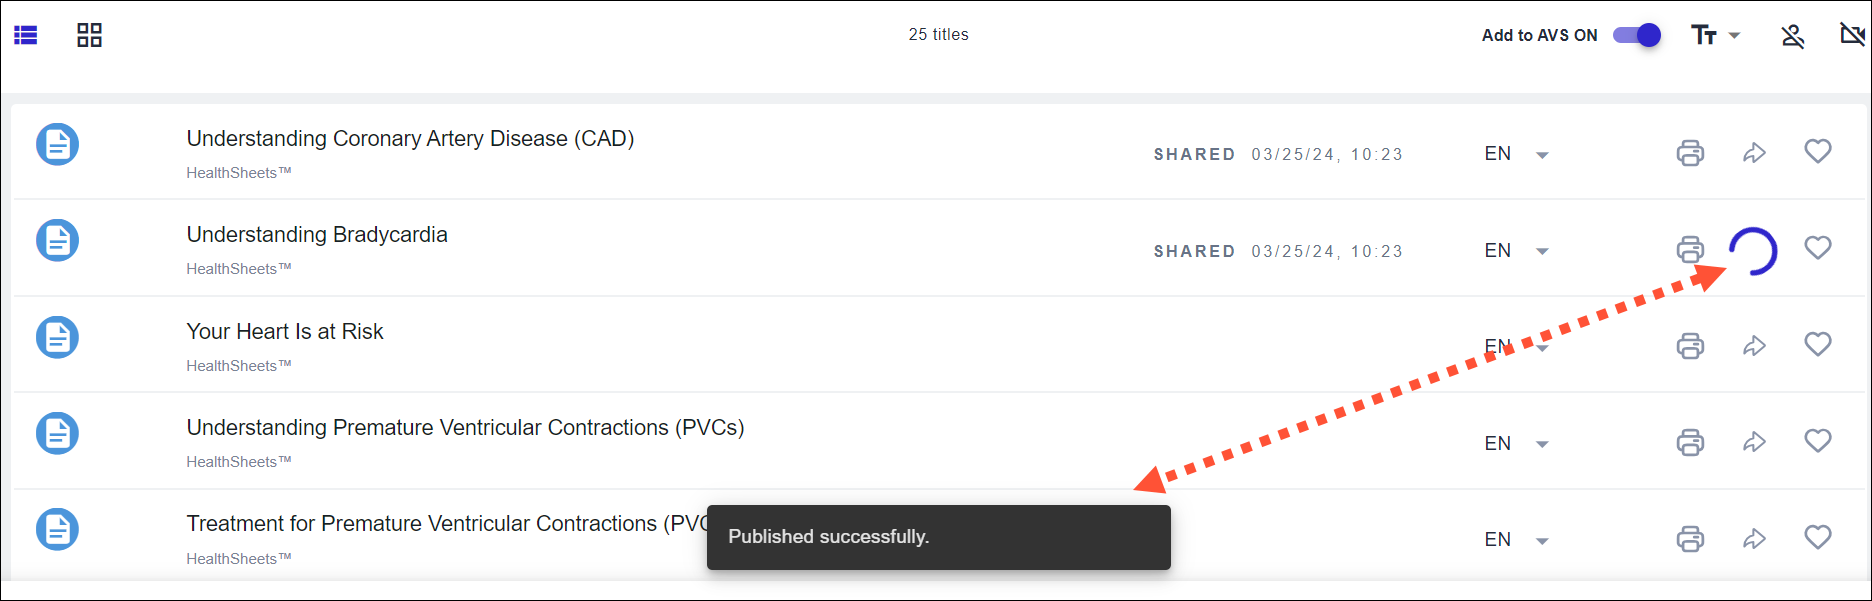This screenshot has height=601, width=1872.
Task: Expand language dropdown for Coronary Artery Disease
Action: [x=1542, y=155]
